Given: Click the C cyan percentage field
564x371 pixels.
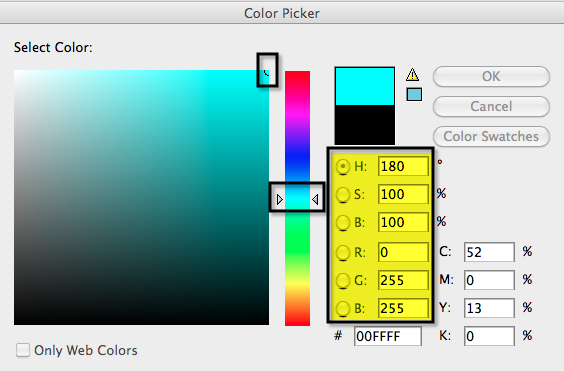Looking at the screenshot, I should coord(489,252).
